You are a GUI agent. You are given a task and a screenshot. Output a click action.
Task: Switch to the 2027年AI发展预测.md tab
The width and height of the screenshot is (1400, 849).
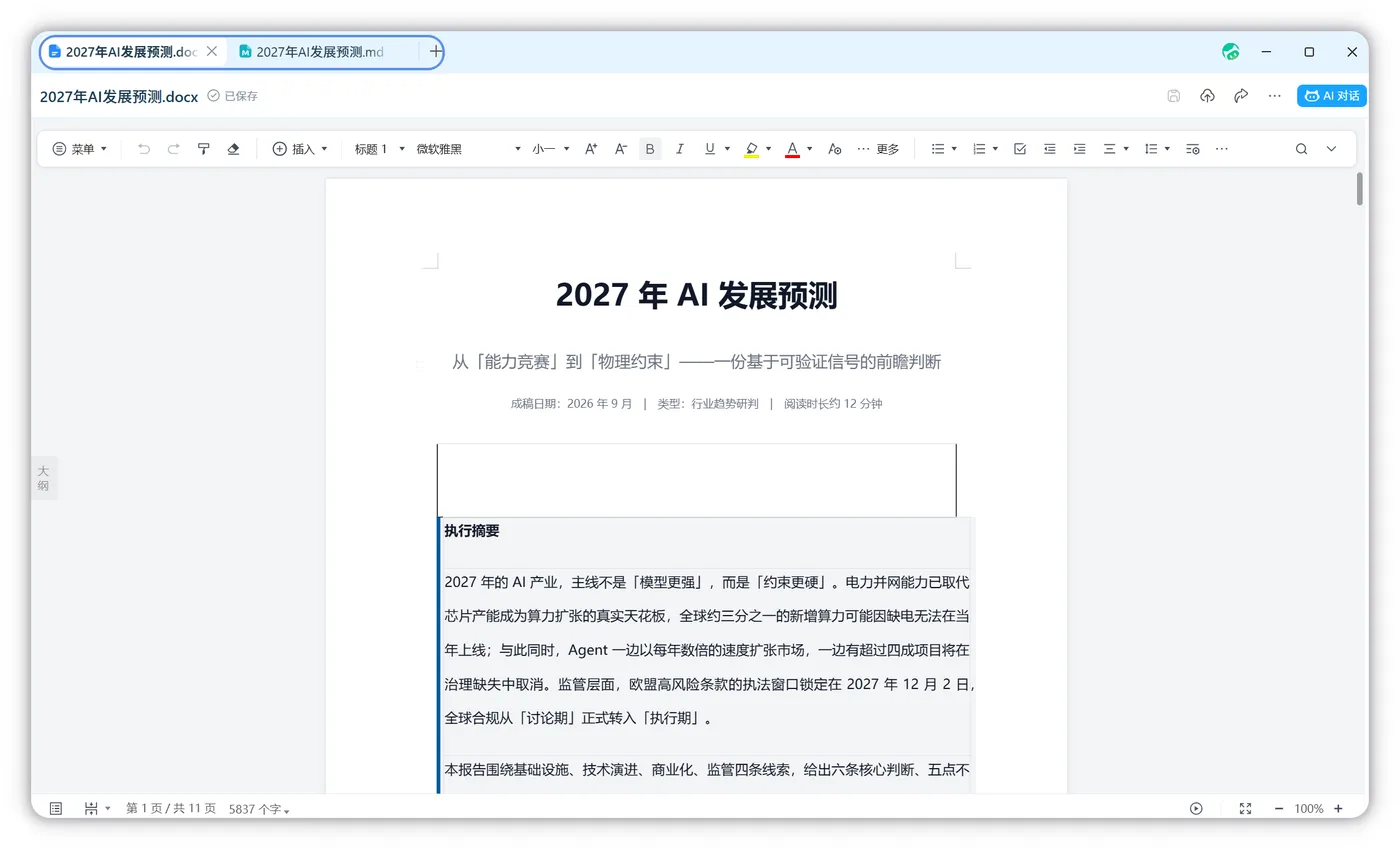[x=319, y=52]
